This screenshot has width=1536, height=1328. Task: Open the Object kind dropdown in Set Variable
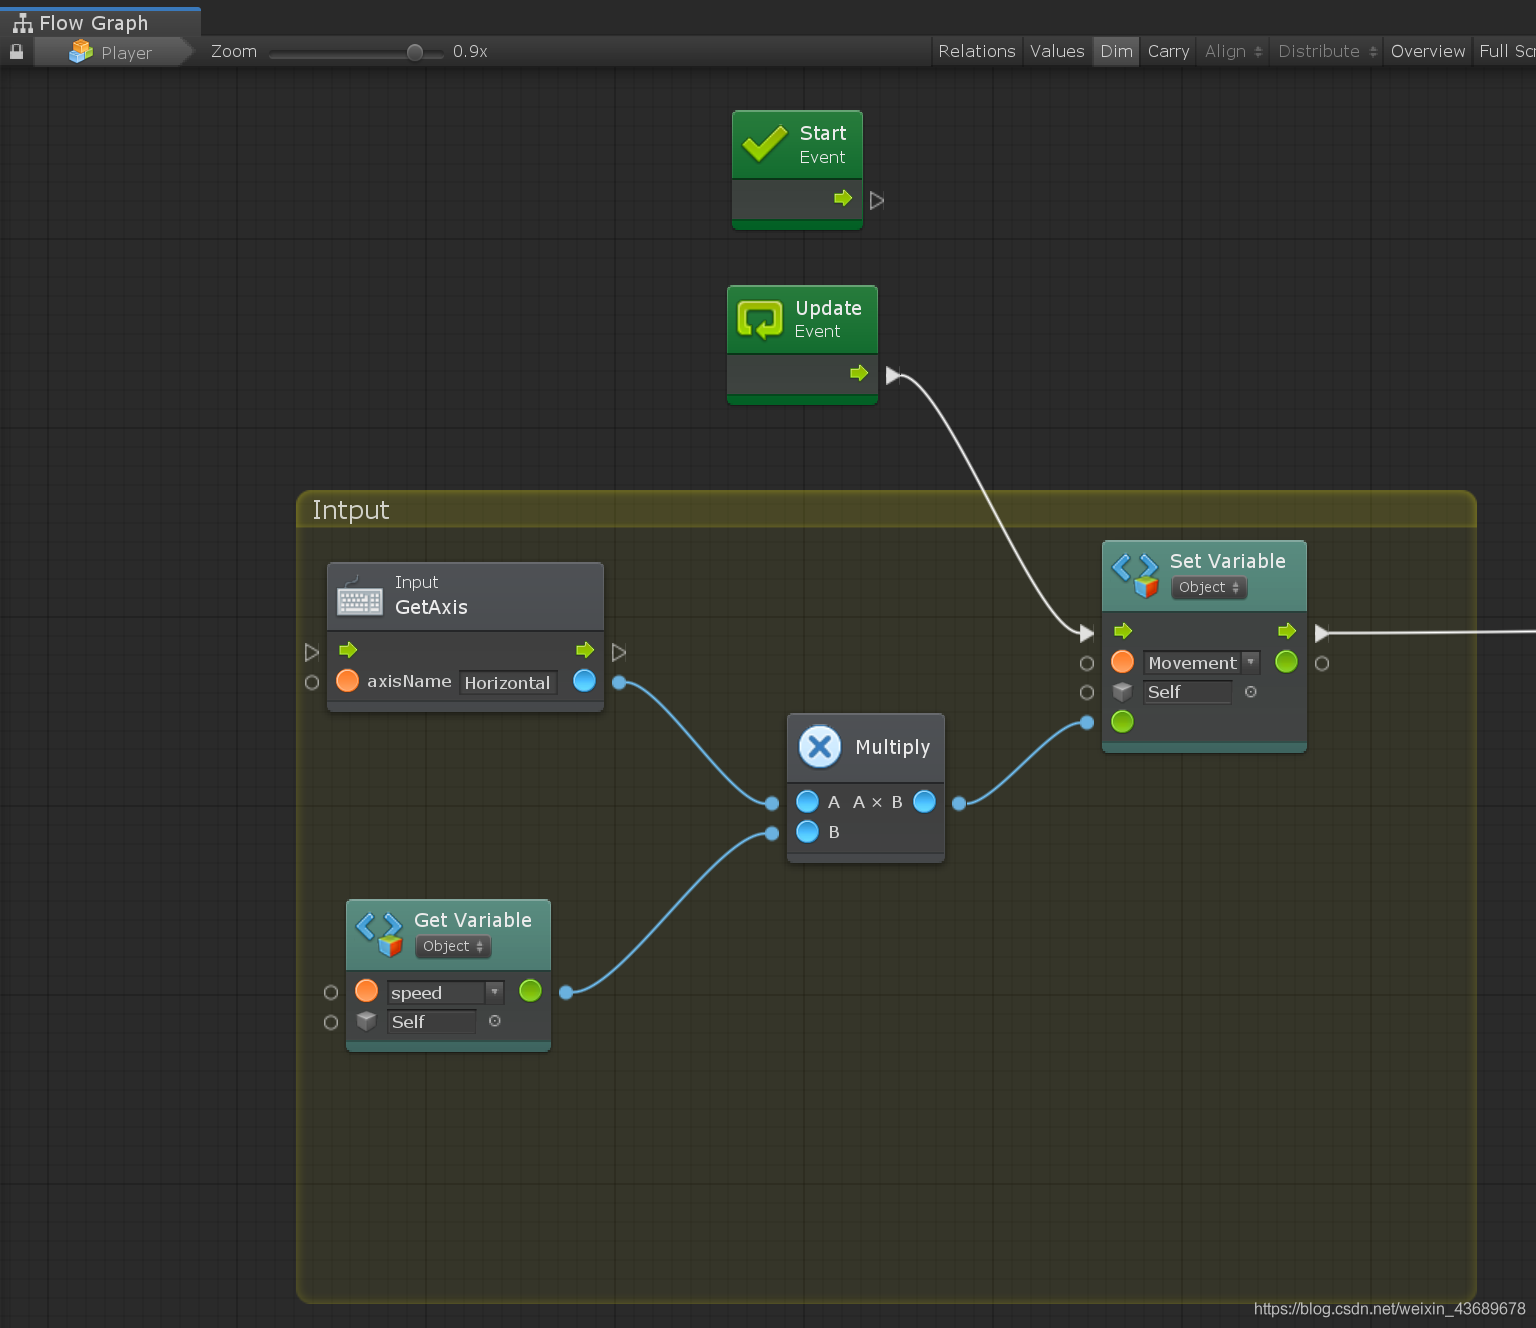click(x=1209, y=587)
